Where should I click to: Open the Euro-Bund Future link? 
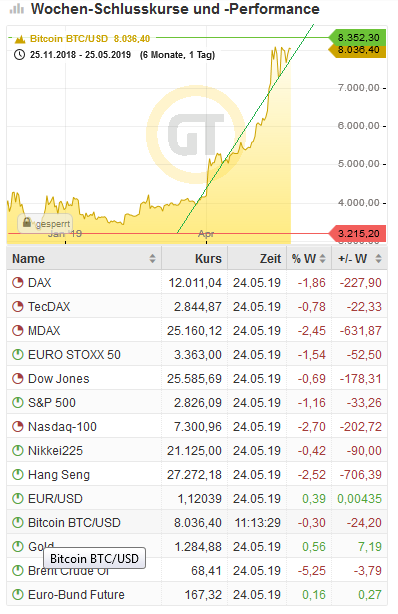pyautogui.click(x=76, y=594)
